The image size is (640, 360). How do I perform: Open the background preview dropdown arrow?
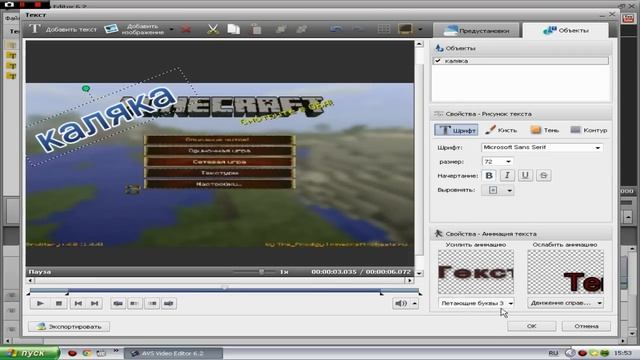[420, 29]
